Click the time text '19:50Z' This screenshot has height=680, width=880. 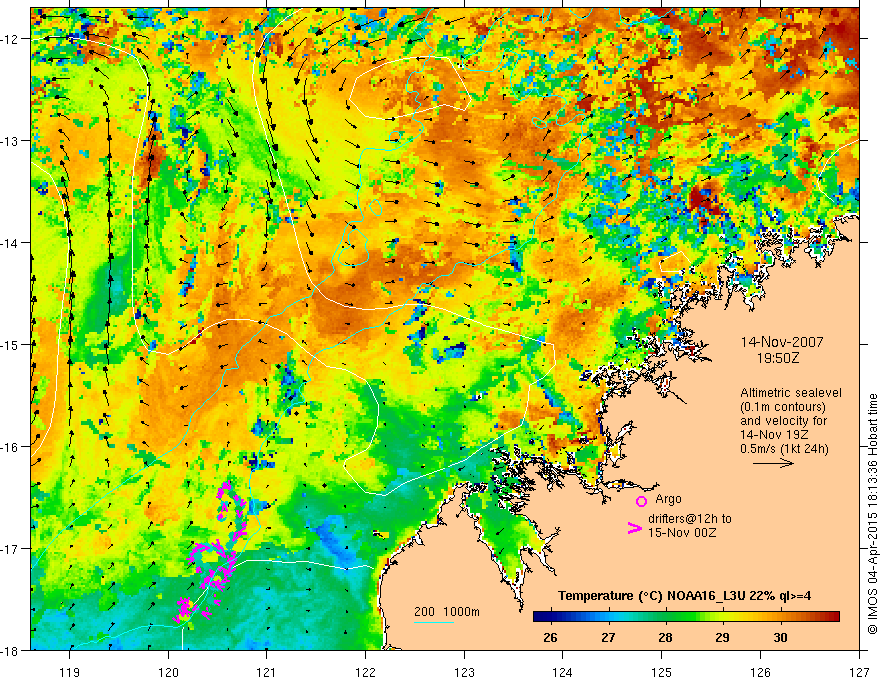[x=777, y=358]
